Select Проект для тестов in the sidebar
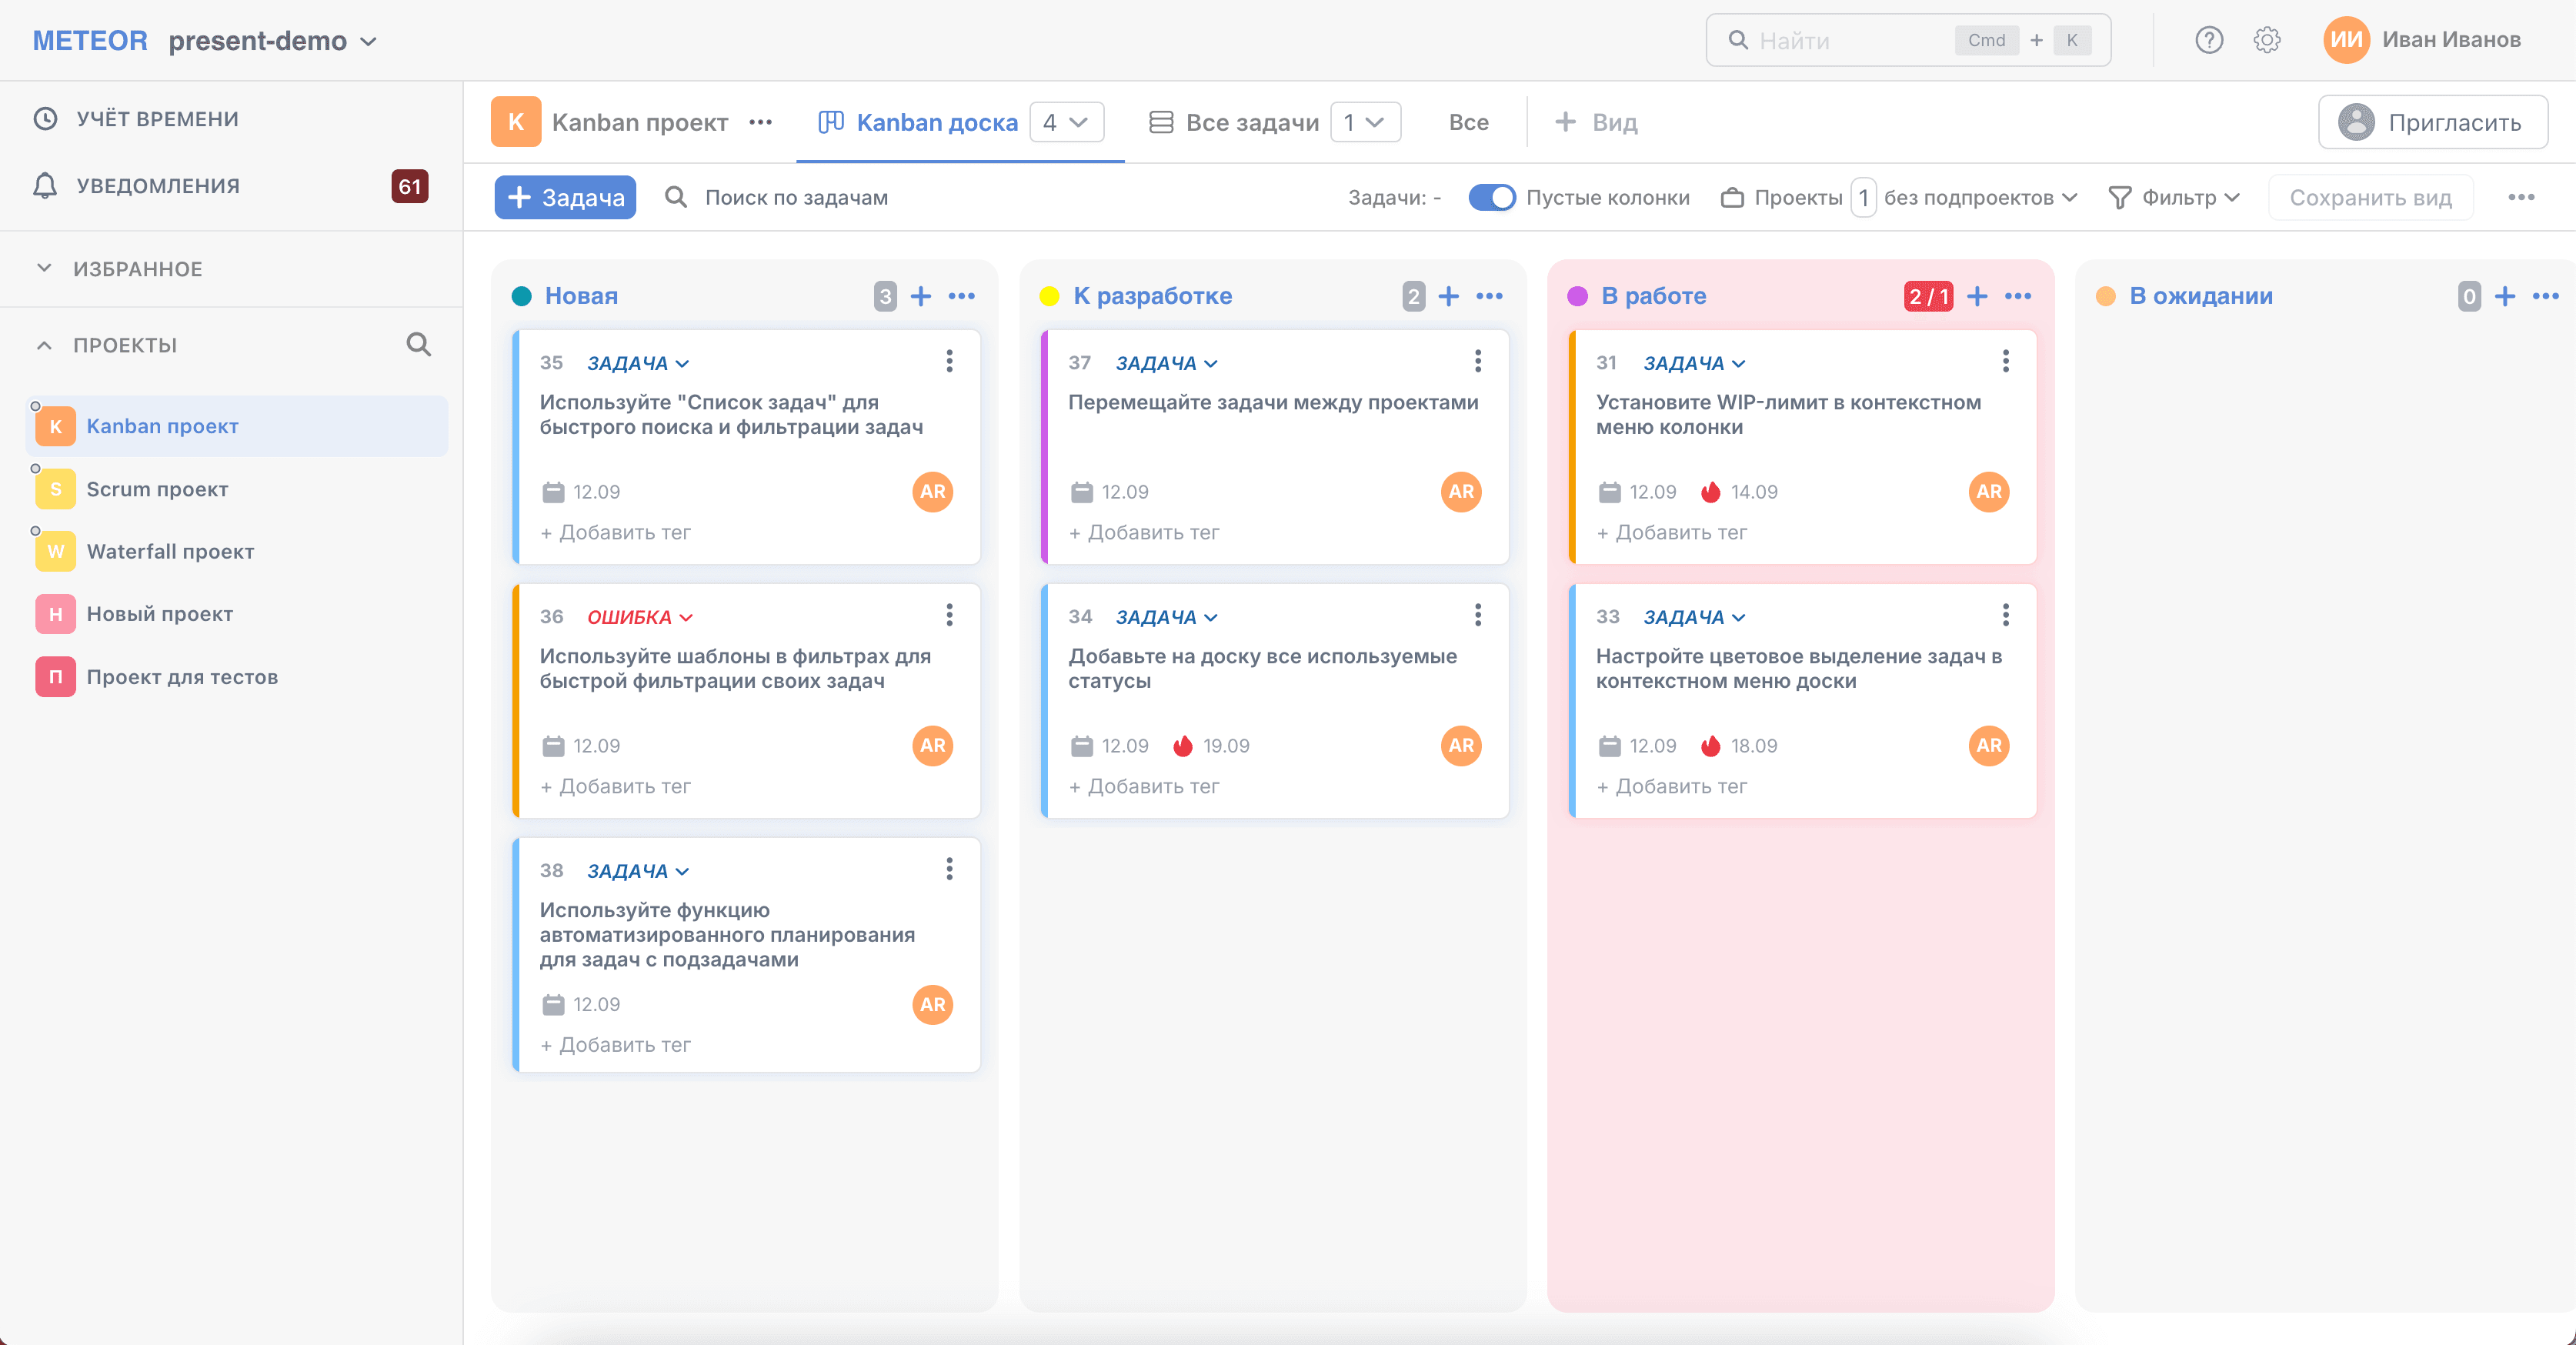The image size is (2576, 1345). (x=237, y=677)
